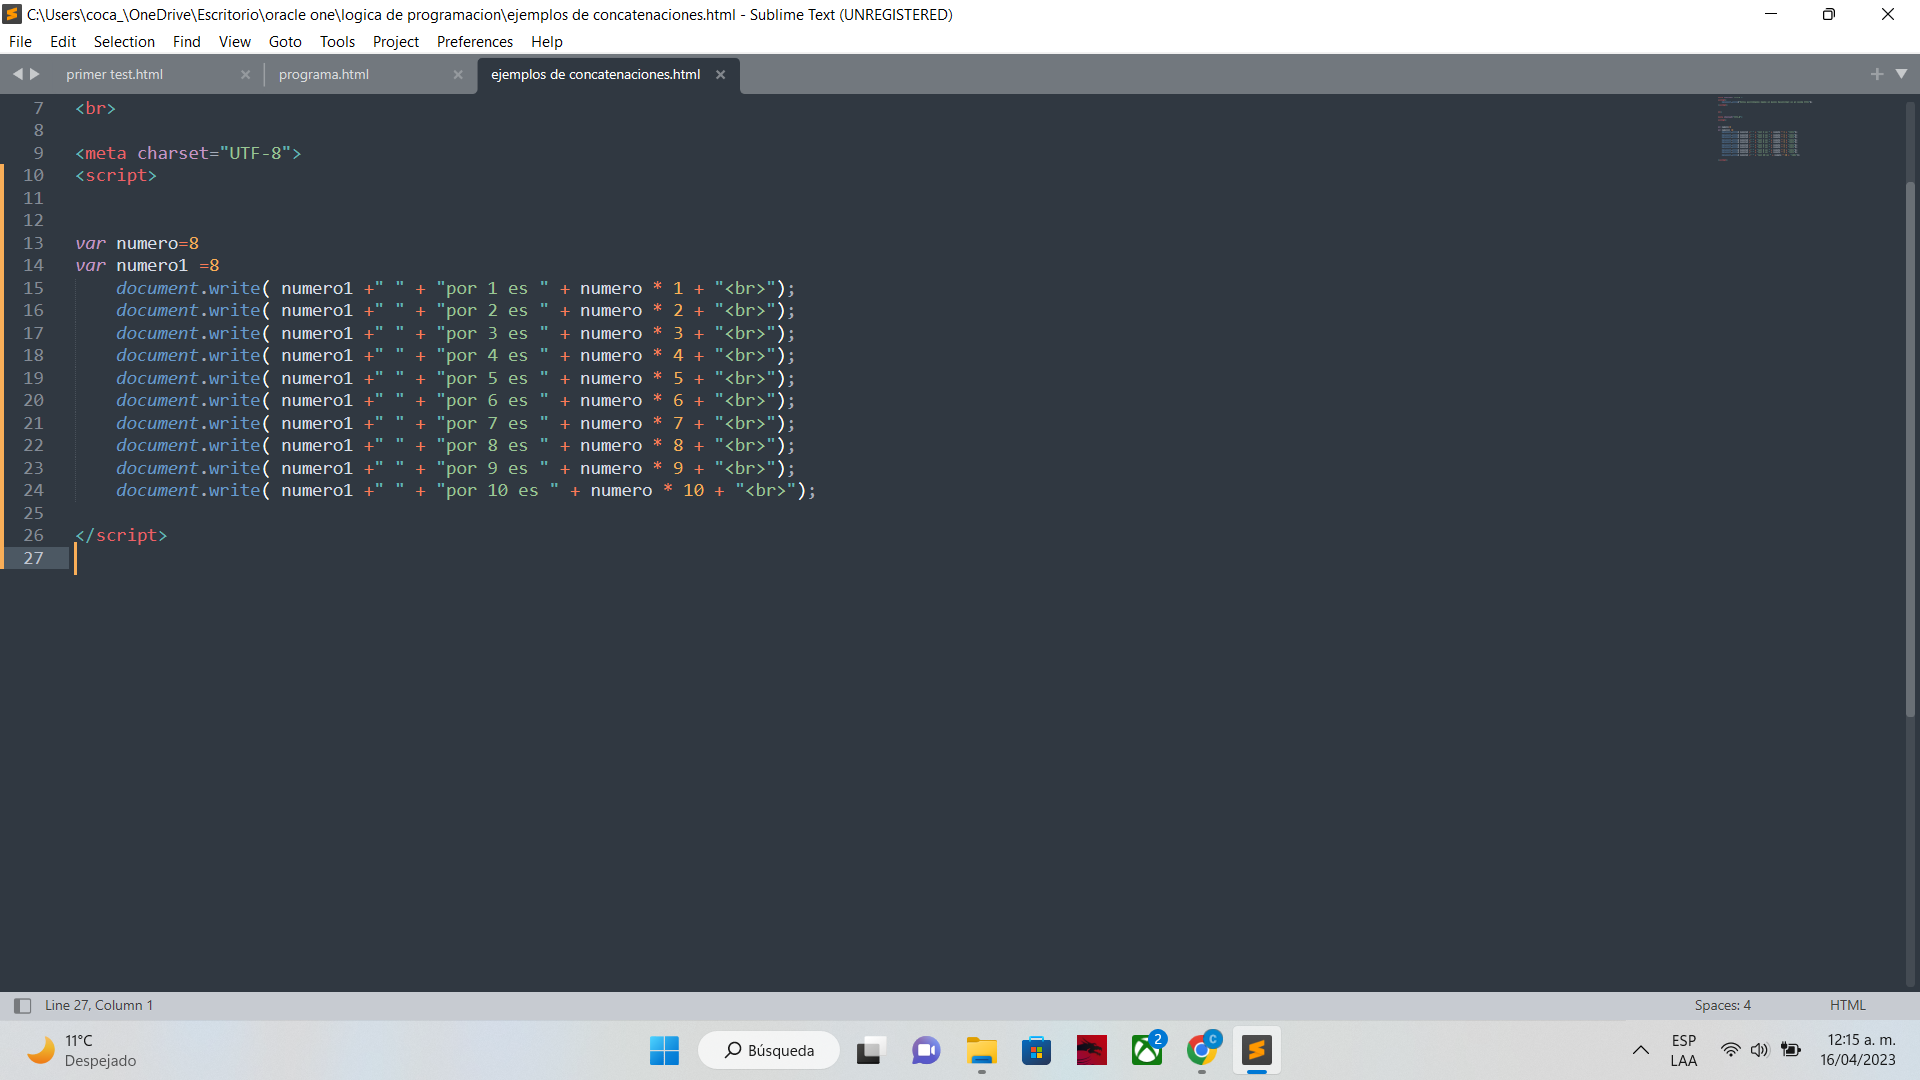The image size is (1920, 1080).
Task: Open the Windows Start menu
Action: coord(664,1050)
